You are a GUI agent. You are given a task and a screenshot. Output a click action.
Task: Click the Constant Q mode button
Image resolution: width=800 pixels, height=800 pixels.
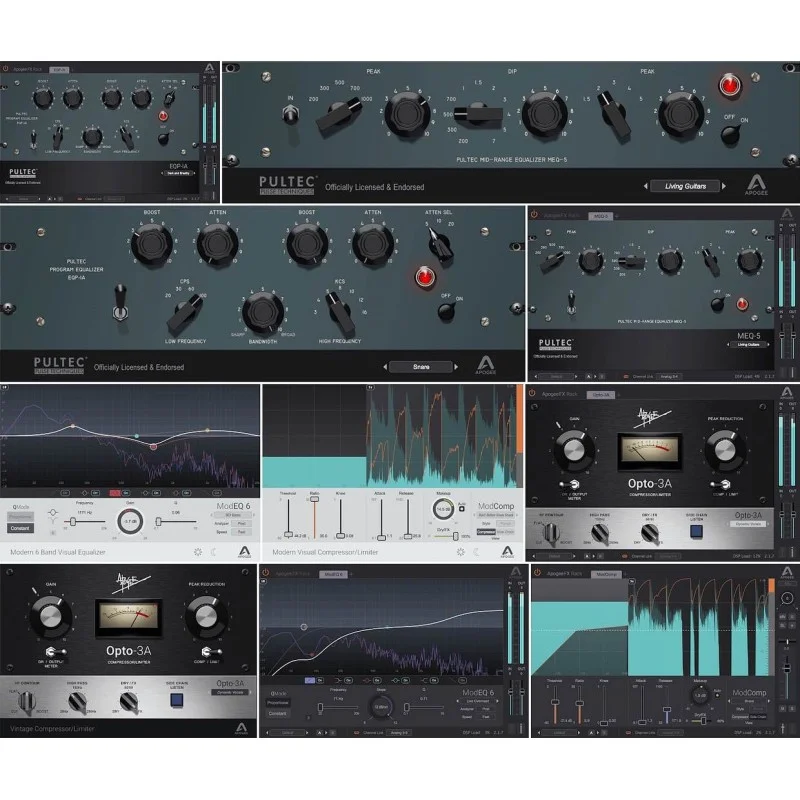pyautogui.click(x=20, y=528)
